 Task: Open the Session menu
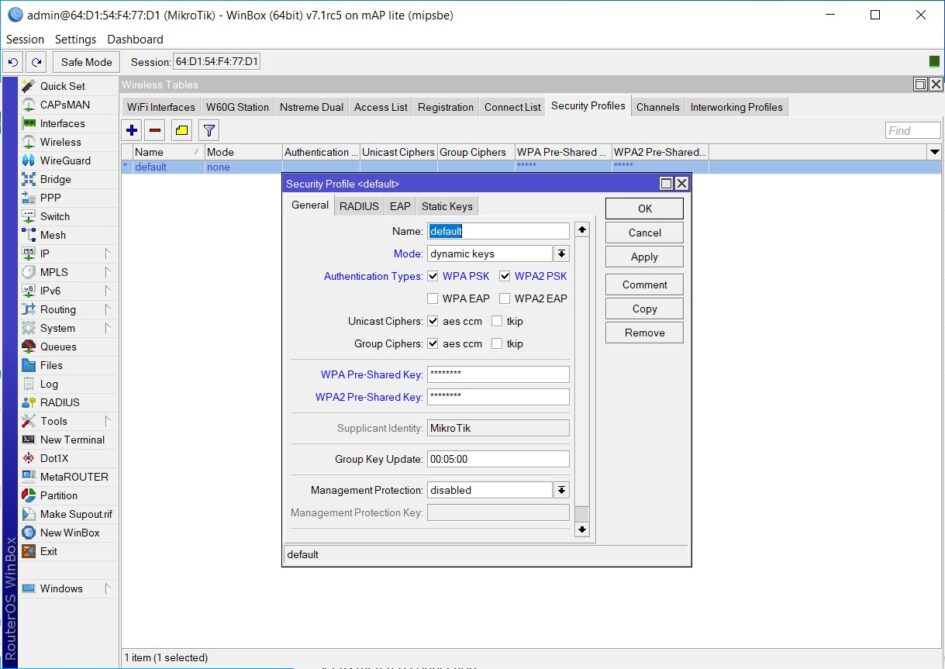pos(25,39)
